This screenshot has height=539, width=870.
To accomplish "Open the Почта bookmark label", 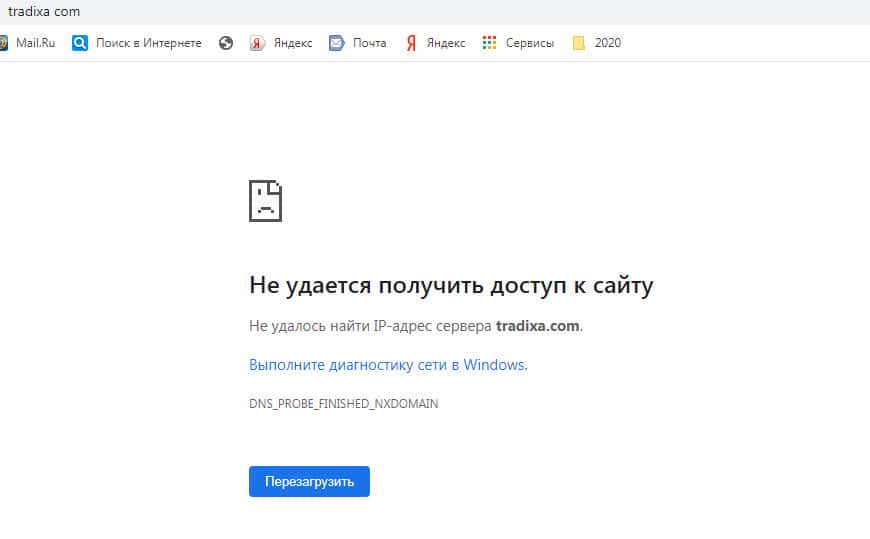I will click(370, 43).
